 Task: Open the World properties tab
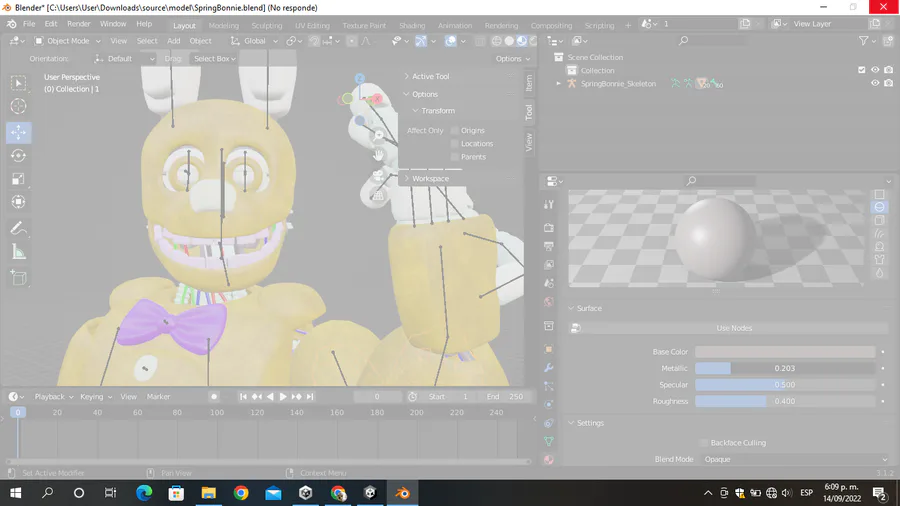[549, 302]
